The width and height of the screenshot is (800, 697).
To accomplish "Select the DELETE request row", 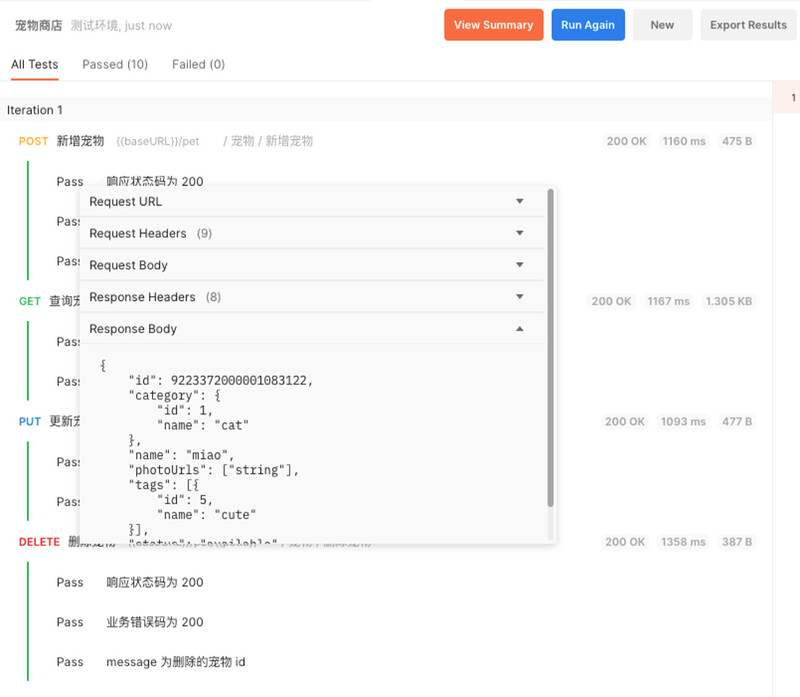I will pyautogui.click(x=40, y=542).
